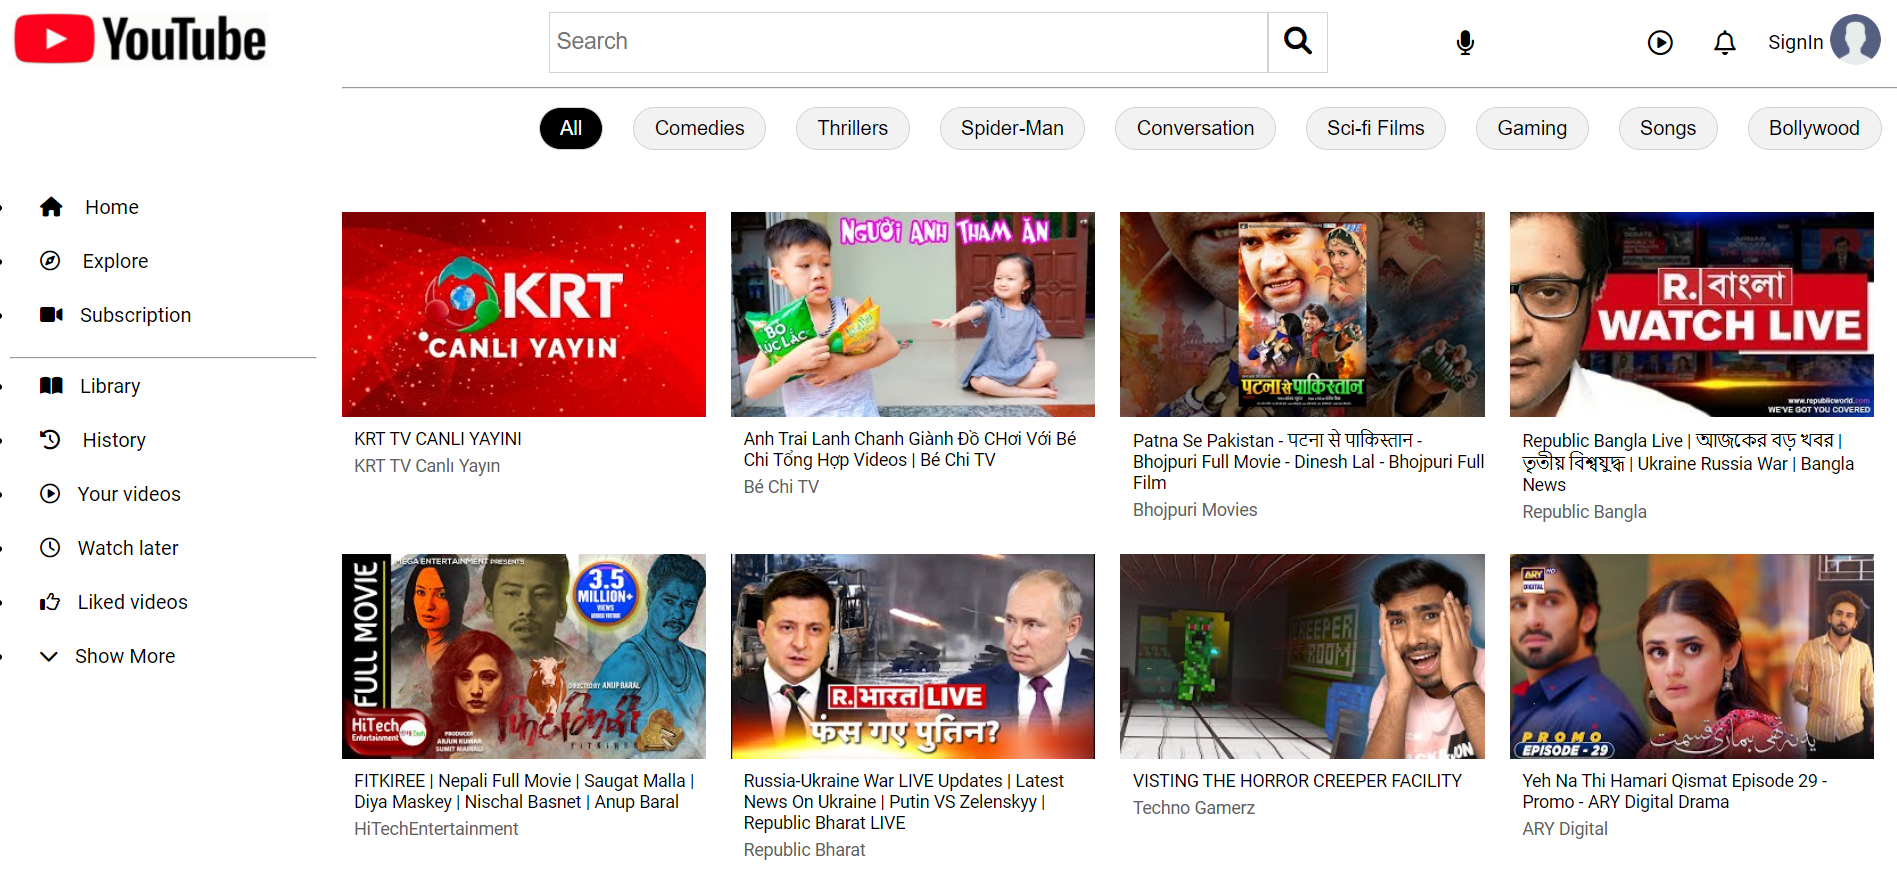1897x876 pixels.
Task: Click the Home house icon
Action: [x=51, y=207]
